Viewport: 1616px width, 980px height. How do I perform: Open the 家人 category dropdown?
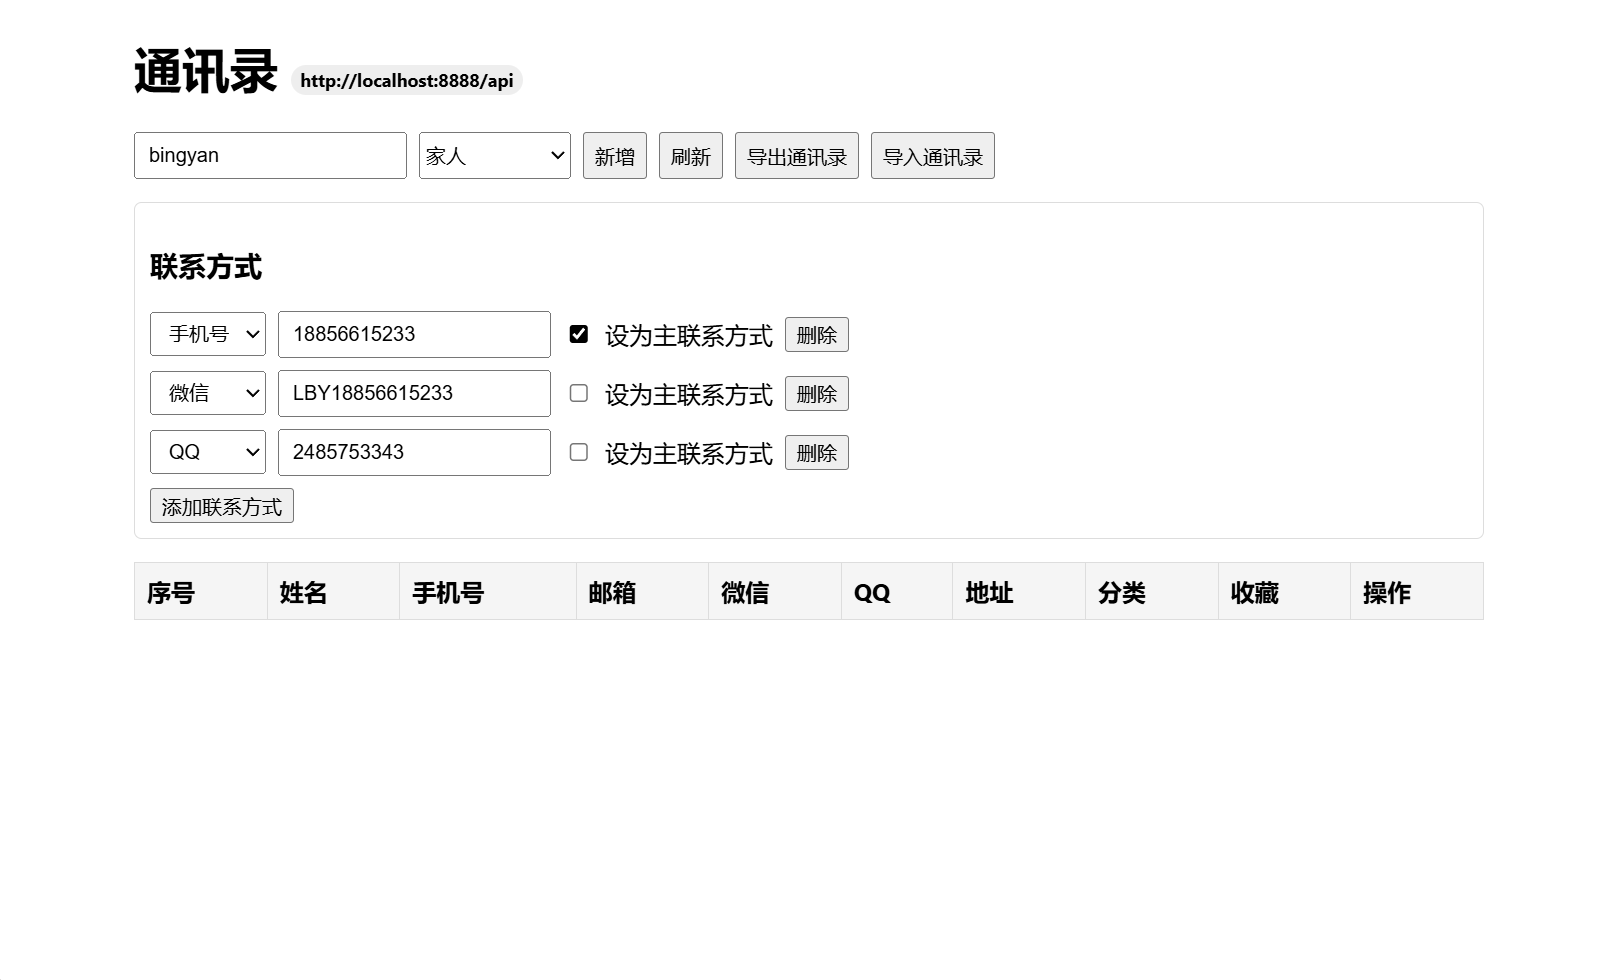tap(495, 156)
